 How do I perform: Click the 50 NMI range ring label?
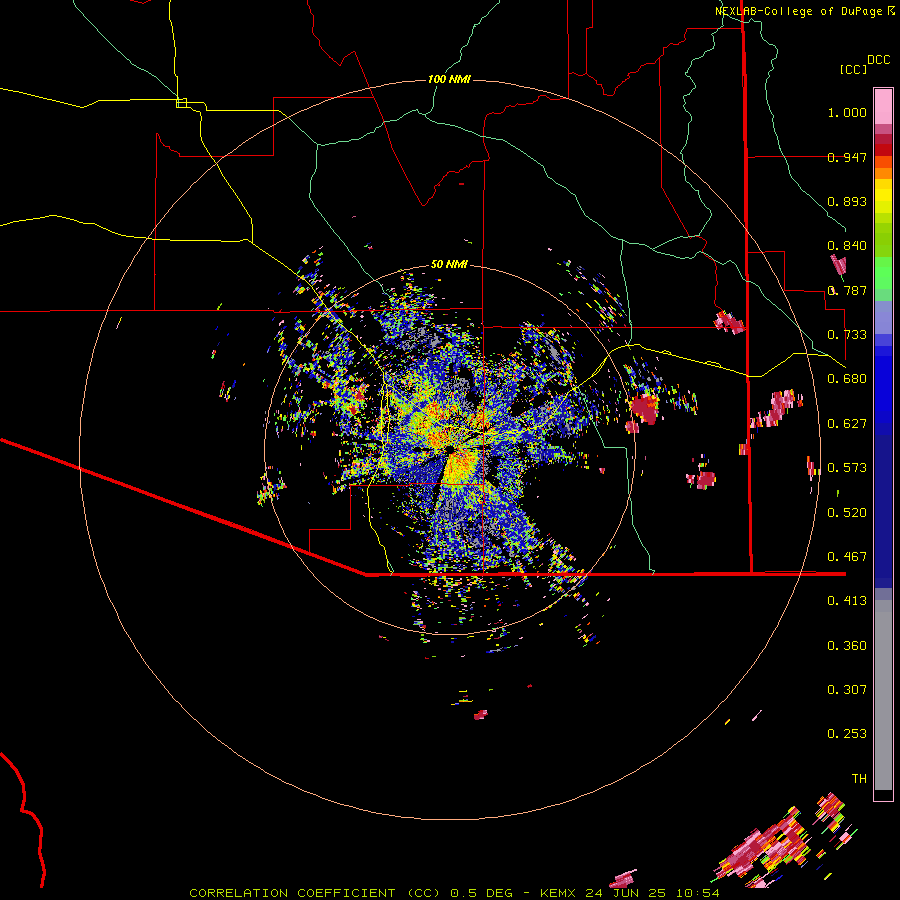[x=449, y=264]
